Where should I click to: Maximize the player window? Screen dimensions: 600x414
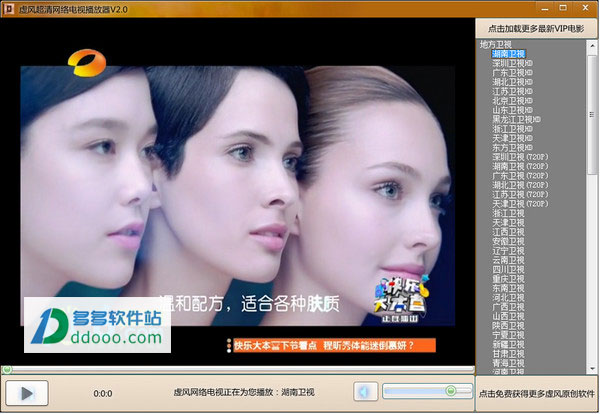click(x=563, y=8)
